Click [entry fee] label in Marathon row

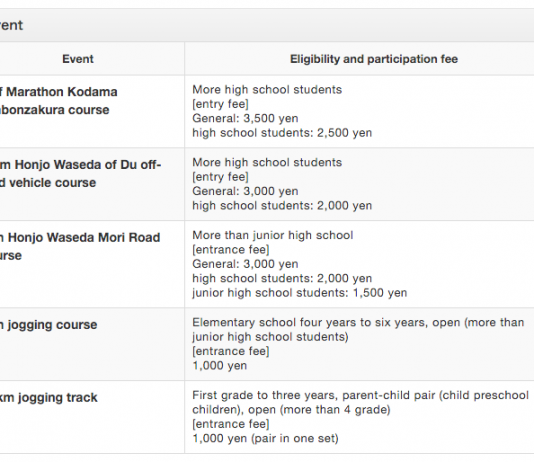(220, 104)
